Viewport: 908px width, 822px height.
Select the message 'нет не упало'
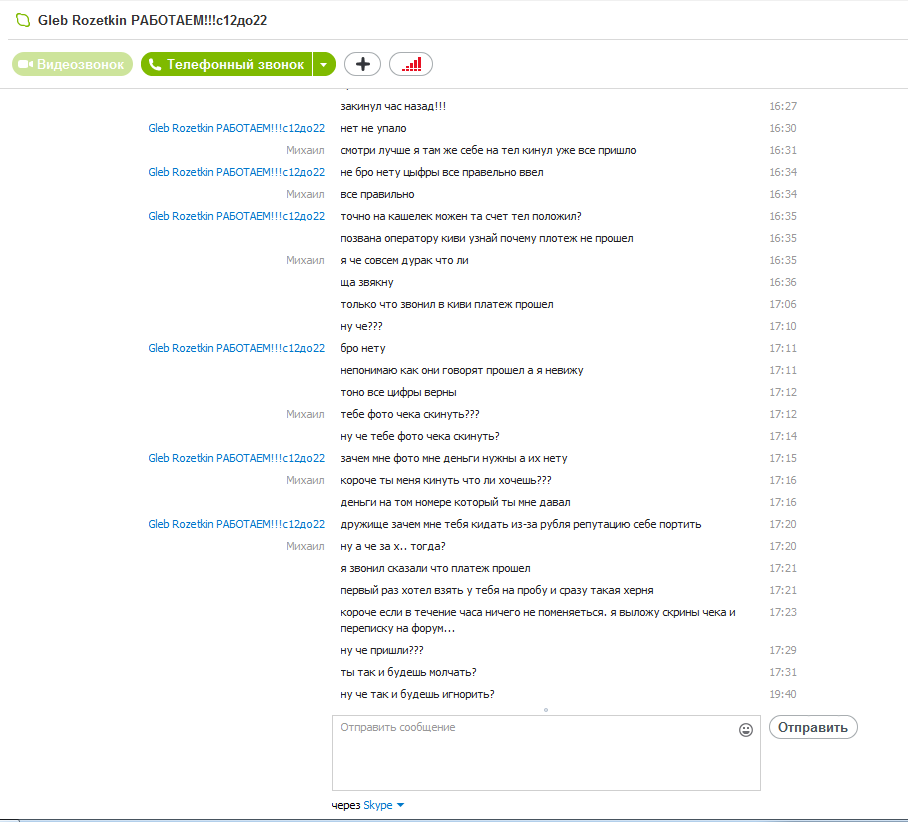[374, 129]
